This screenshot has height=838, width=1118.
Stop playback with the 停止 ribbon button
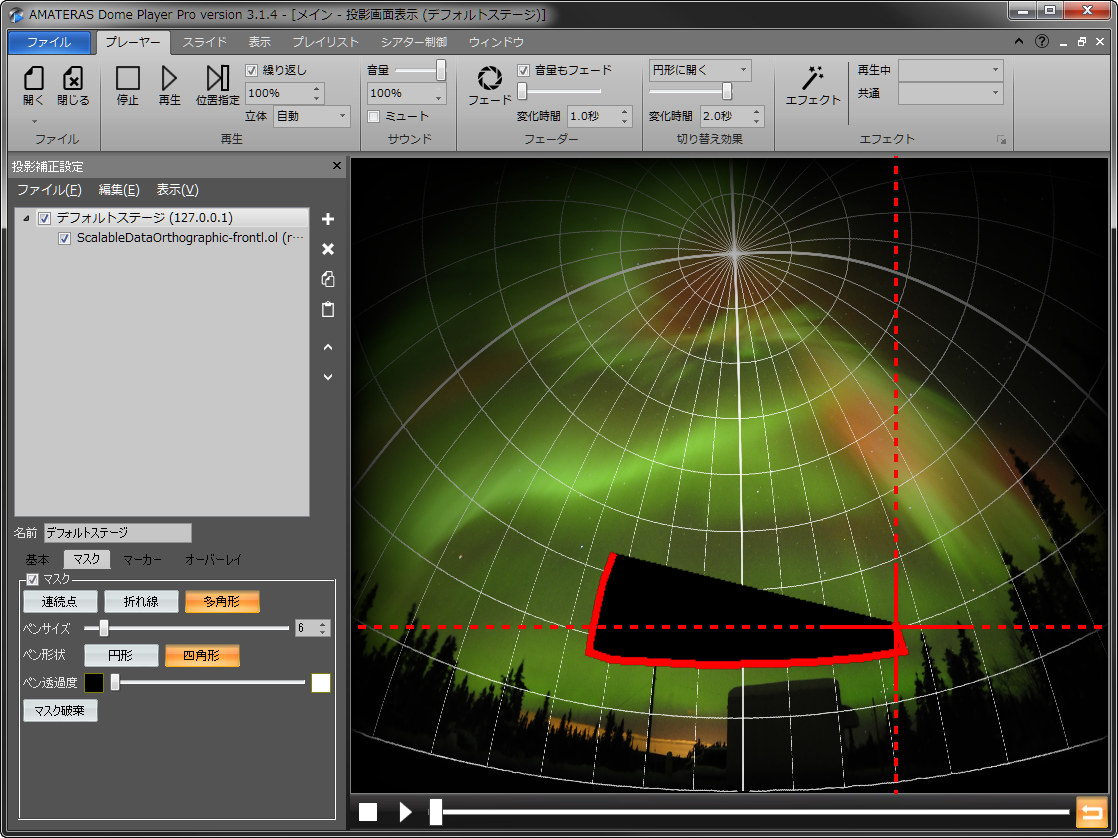[128, 85]
